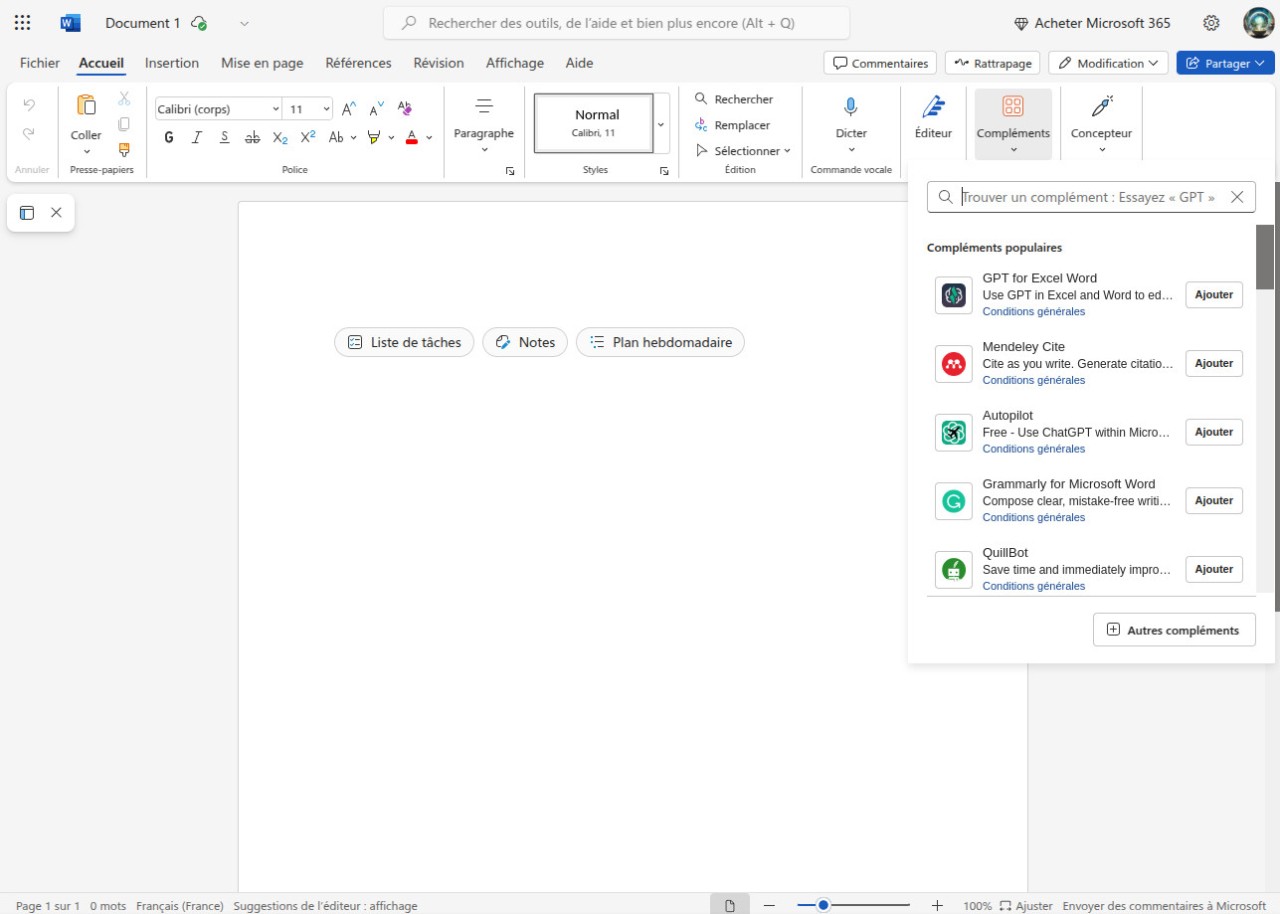Viewport: 1280px width, 914px height.
Task: Apply subscript formatting
Action: [279, 139]
